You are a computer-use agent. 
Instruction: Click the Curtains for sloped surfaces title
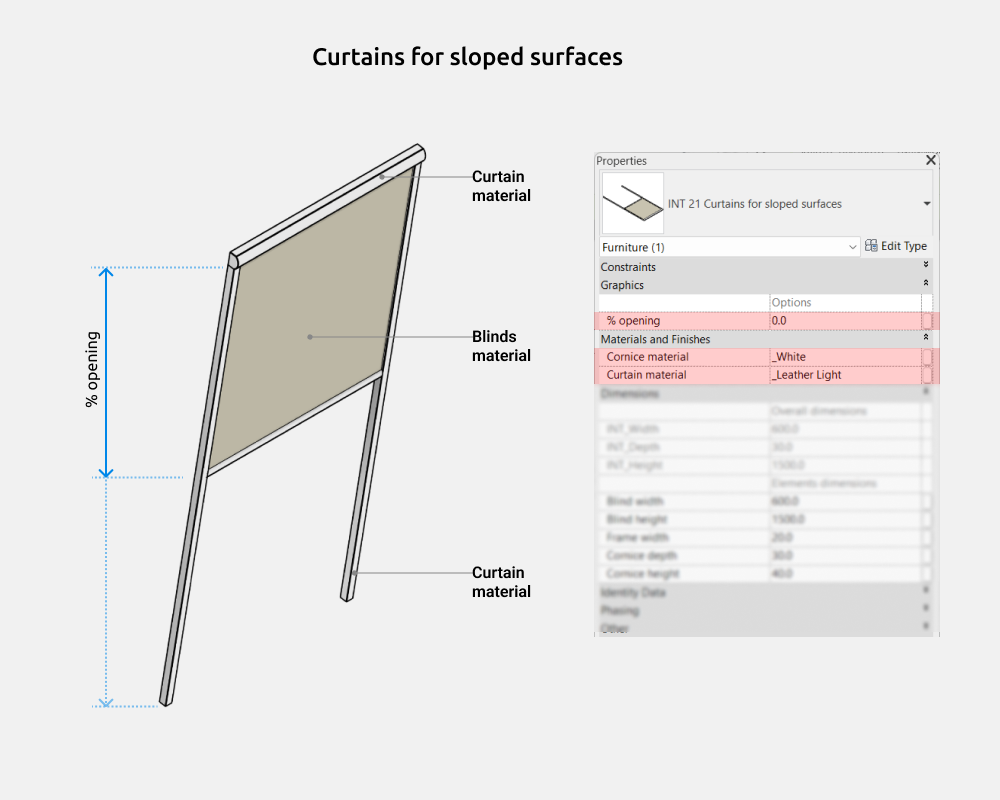467,57
